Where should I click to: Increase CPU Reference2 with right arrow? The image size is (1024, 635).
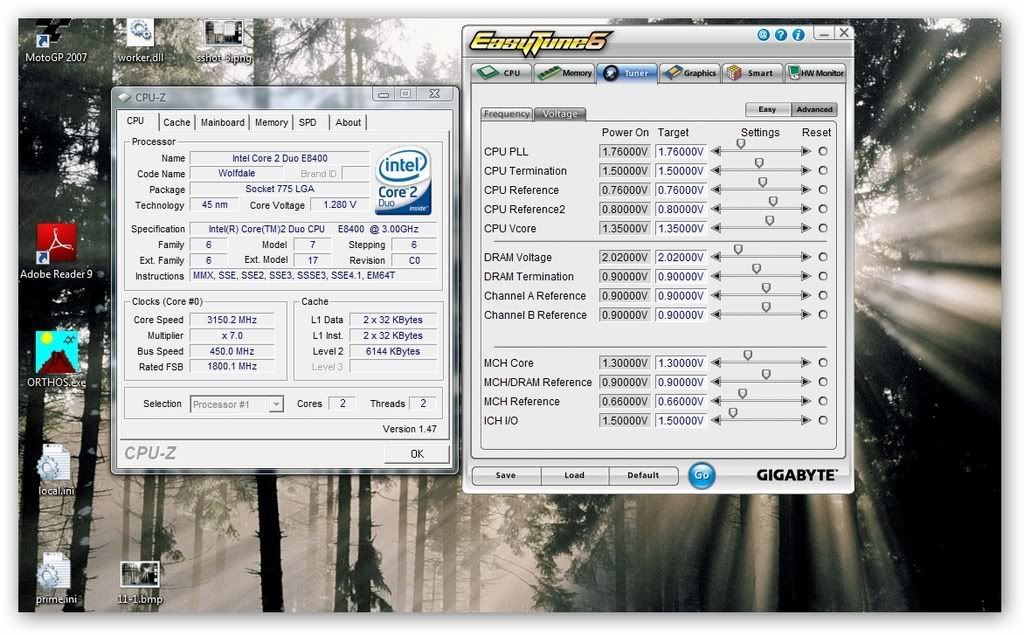pyautogui.click(x=806, y=209)
